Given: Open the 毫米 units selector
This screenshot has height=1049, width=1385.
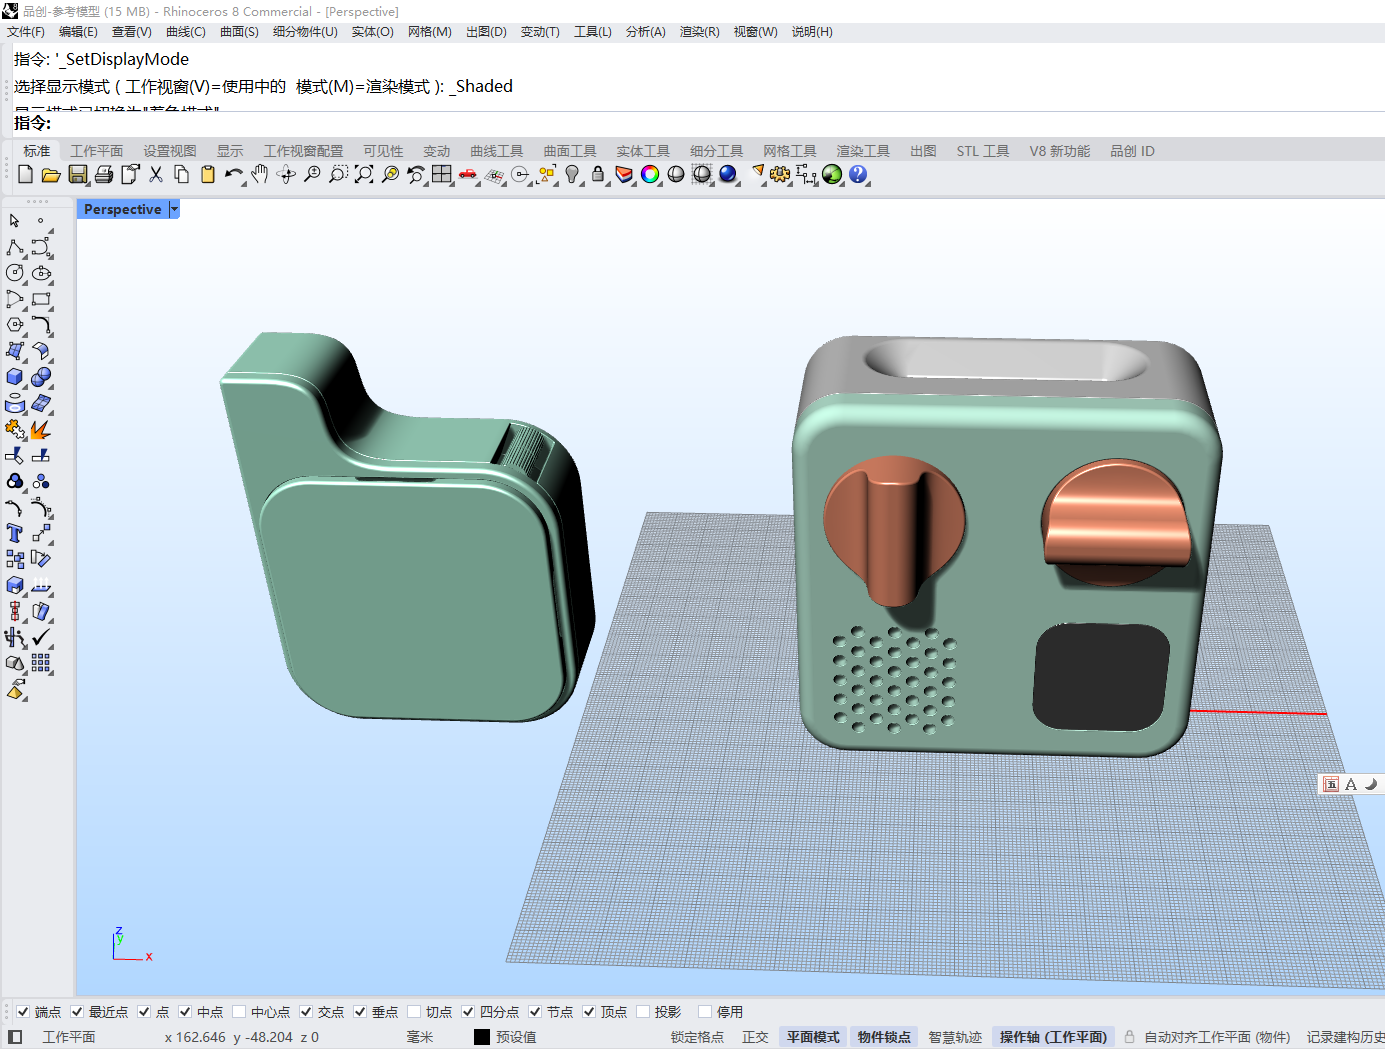Looking at the screenshot, I should [420, 1037].
